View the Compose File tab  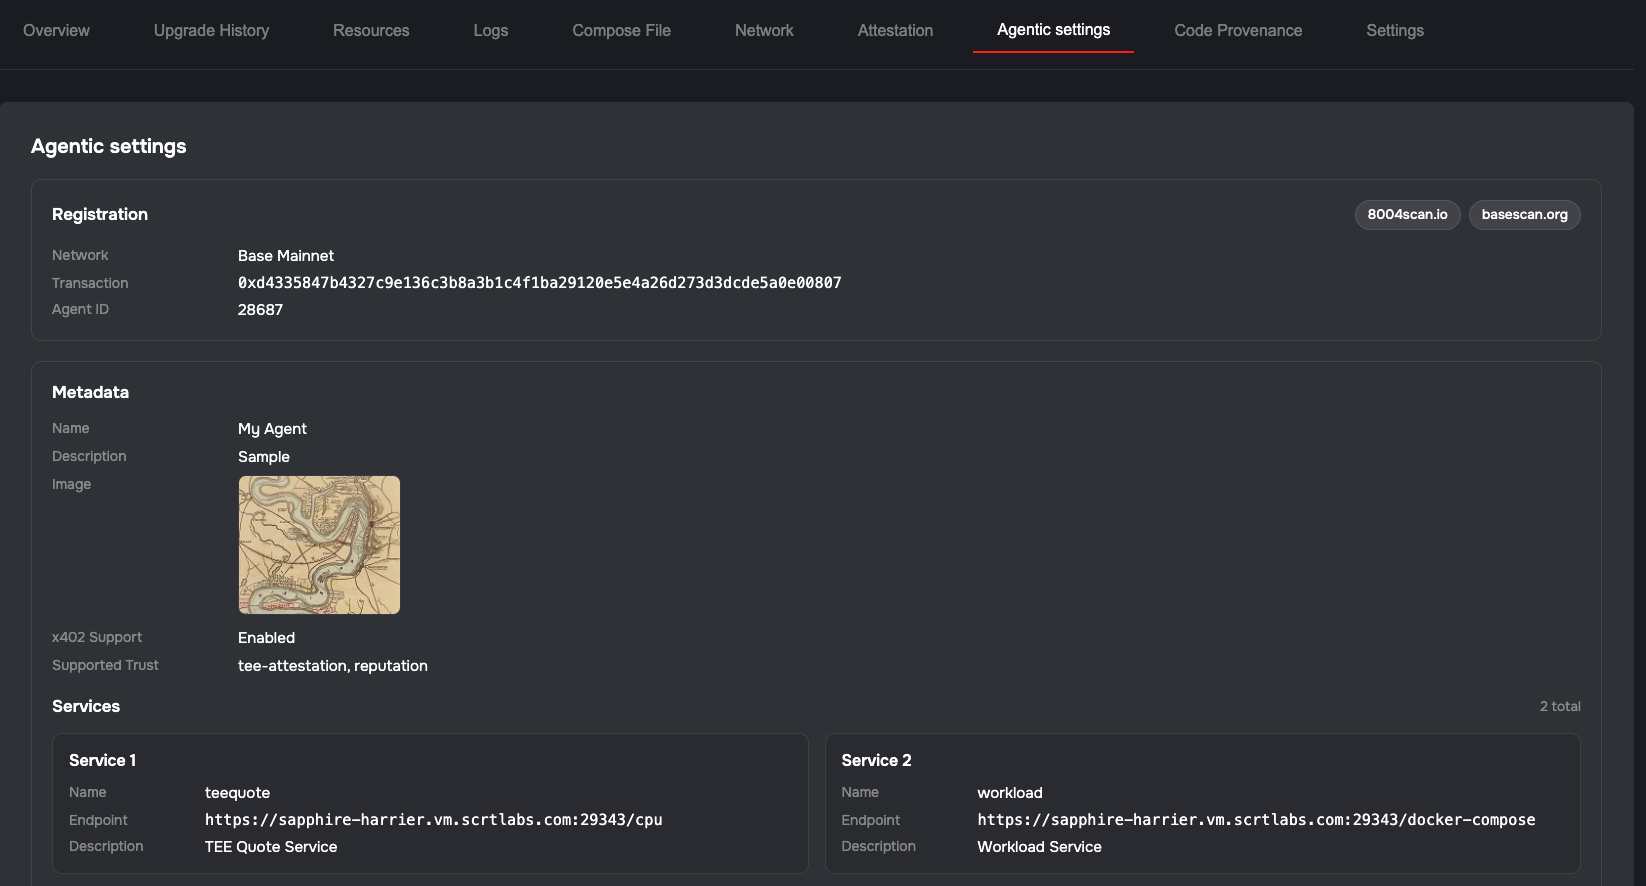(621, 31)
